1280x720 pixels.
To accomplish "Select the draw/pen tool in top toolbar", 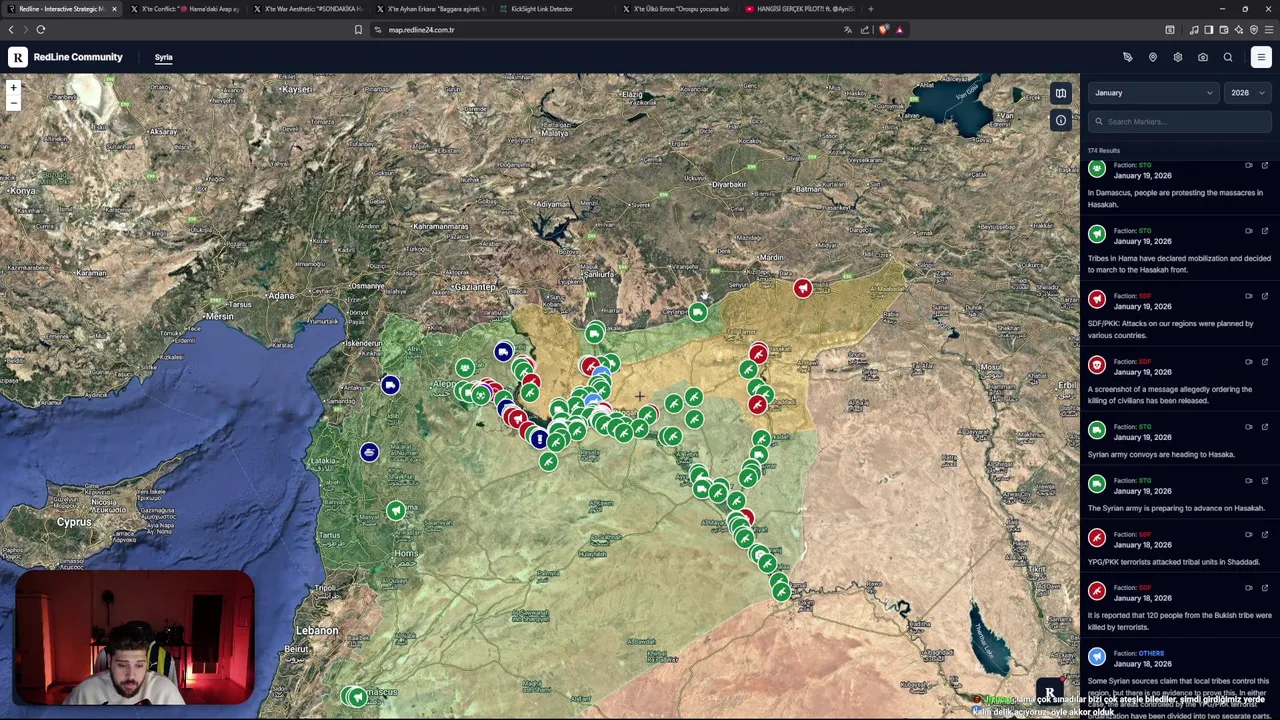I will pyautogui.click(x=1128, y=57).
